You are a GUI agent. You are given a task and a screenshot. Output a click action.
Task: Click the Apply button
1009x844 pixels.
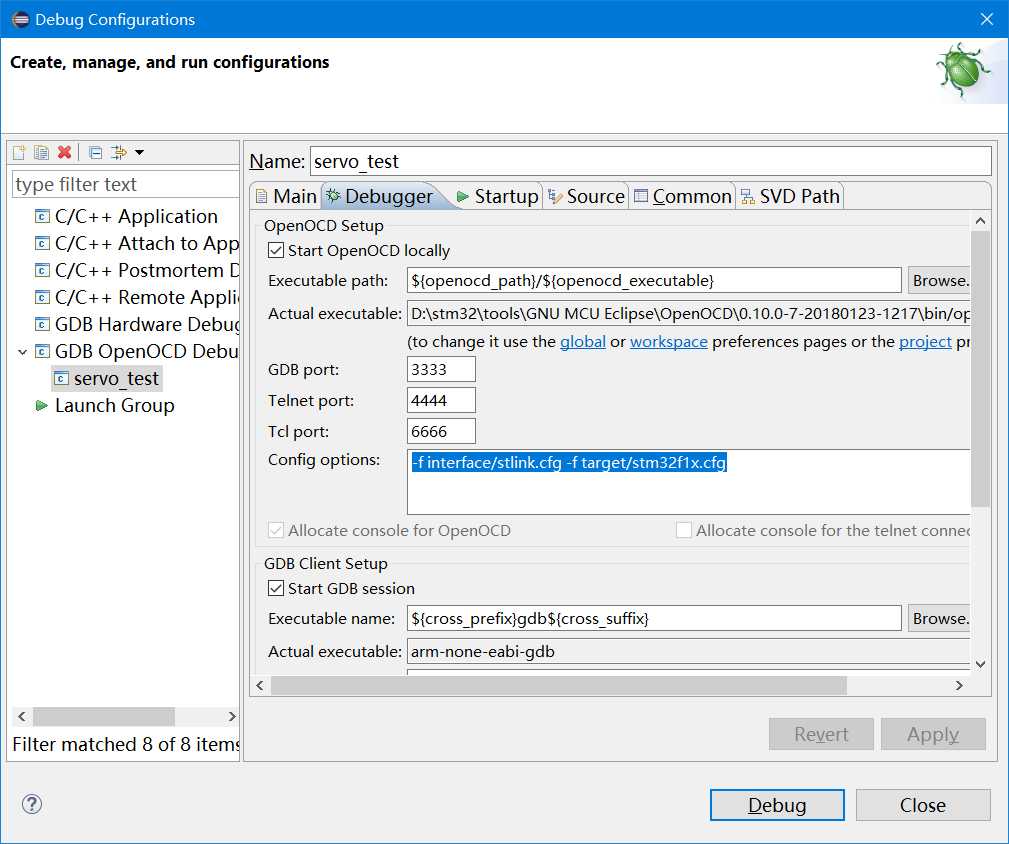(933, 734)
